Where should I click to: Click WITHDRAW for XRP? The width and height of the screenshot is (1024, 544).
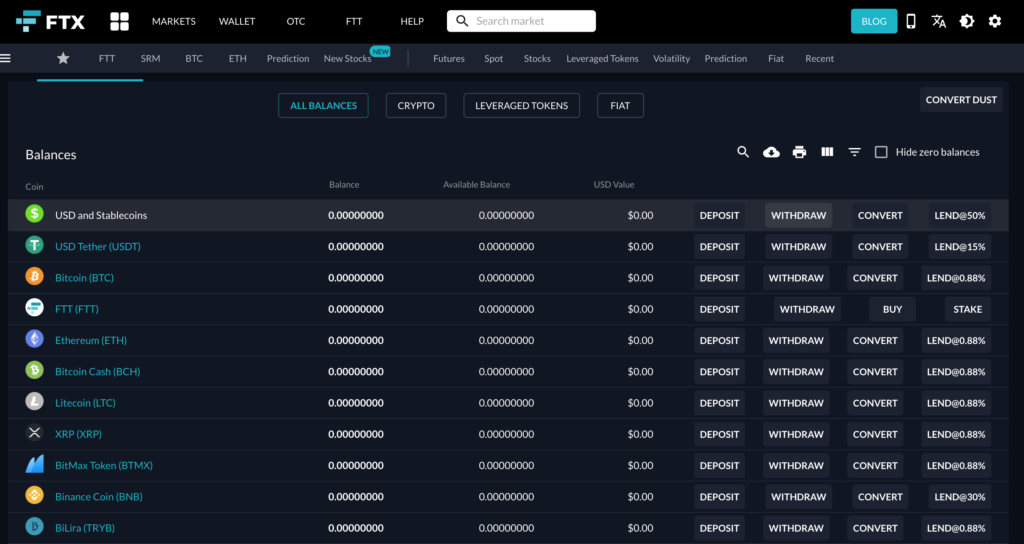[x=796, y=434]
